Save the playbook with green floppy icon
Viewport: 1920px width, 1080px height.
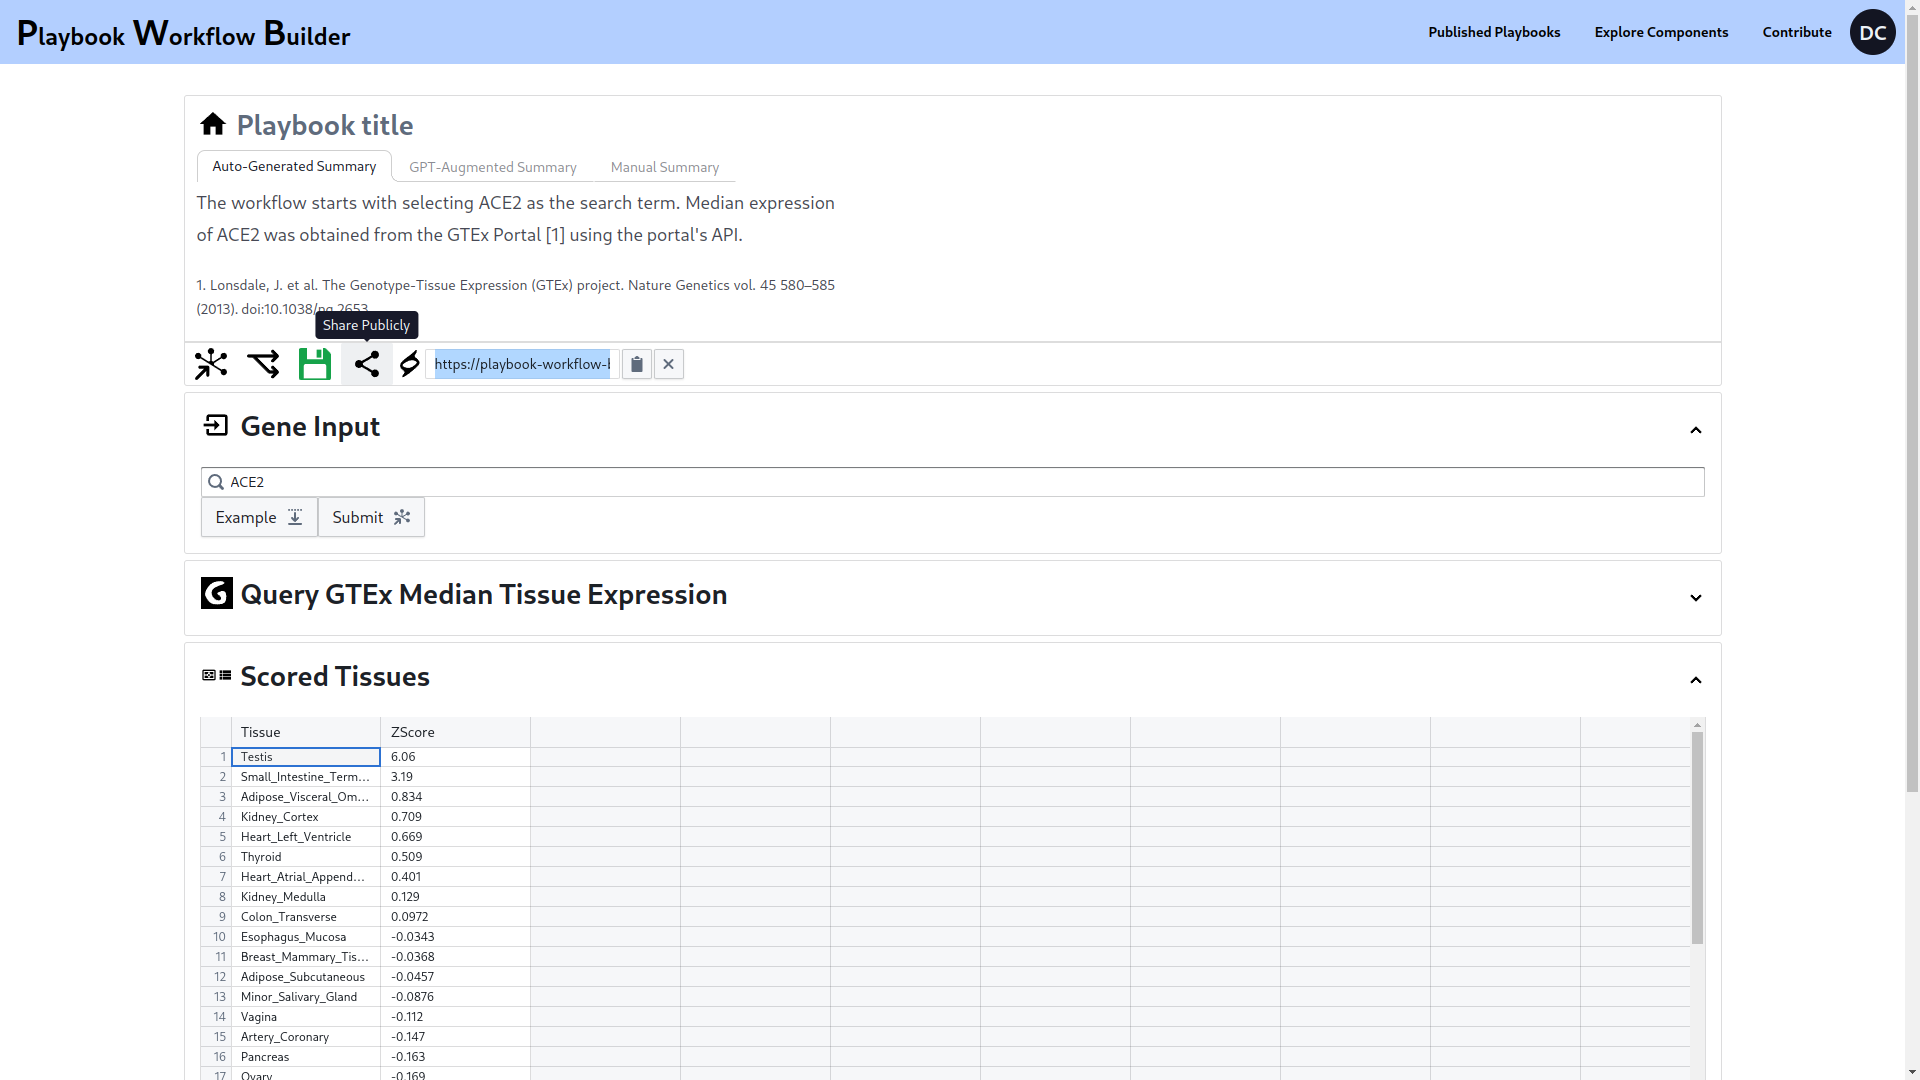coord(315,364)
